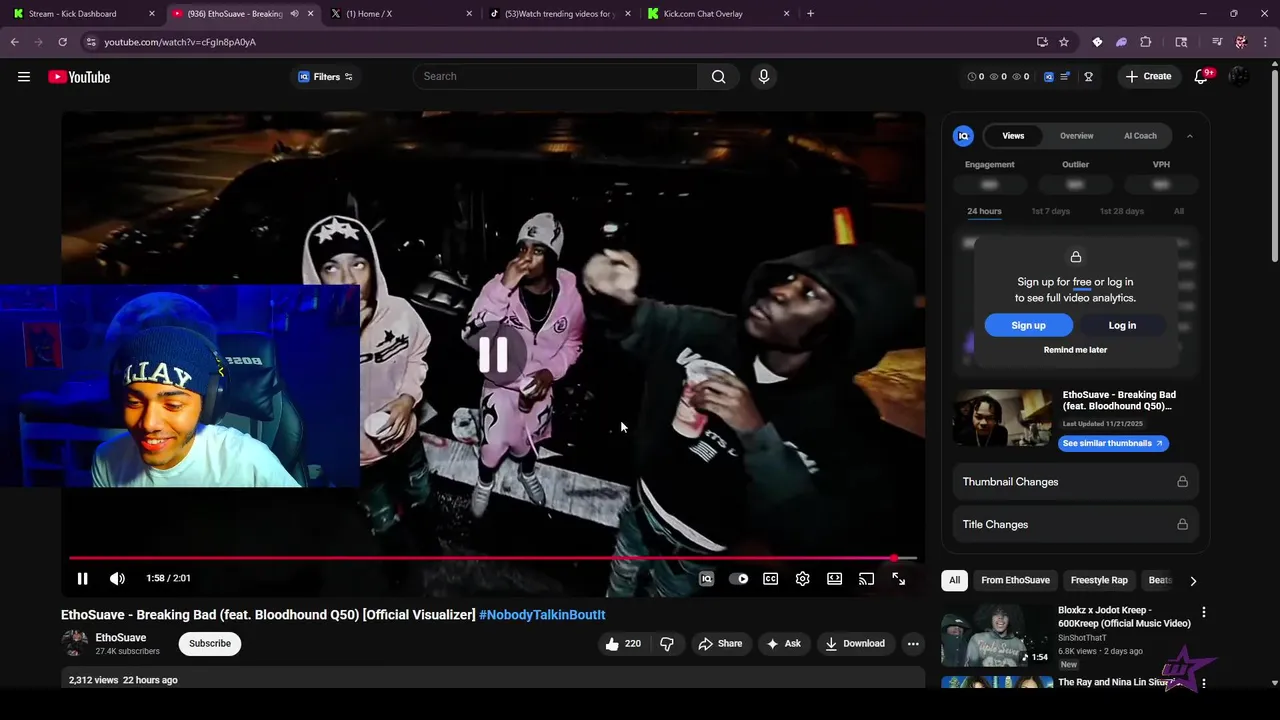Cast video with Play on TV

tap(867, 579)
